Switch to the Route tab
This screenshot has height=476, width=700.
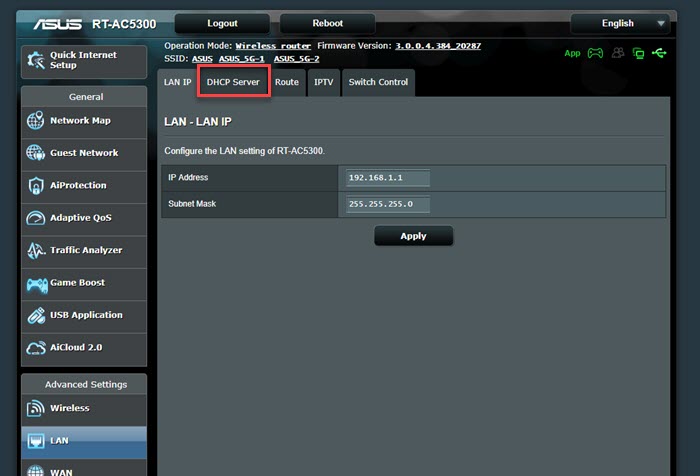287,82
